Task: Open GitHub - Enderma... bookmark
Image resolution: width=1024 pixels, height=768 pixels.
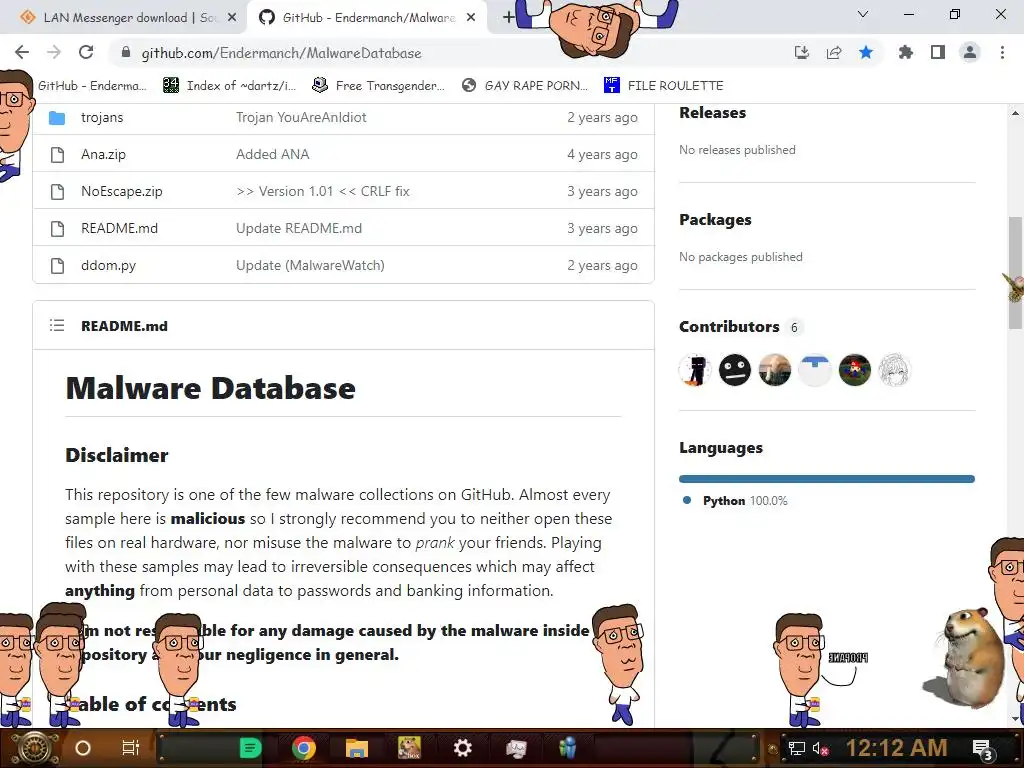Action: 91,86
